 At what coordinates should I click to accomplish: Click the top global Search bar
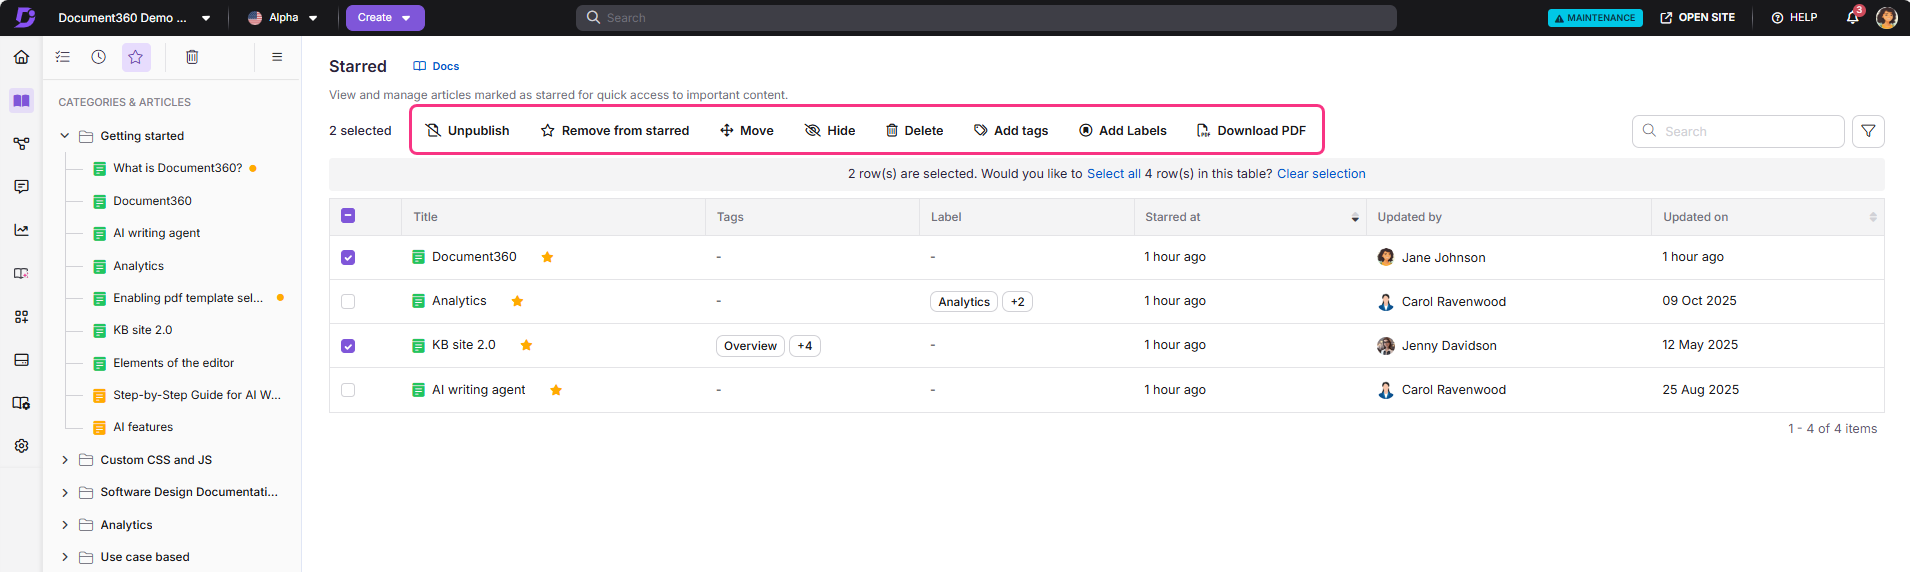pos(986,18)
